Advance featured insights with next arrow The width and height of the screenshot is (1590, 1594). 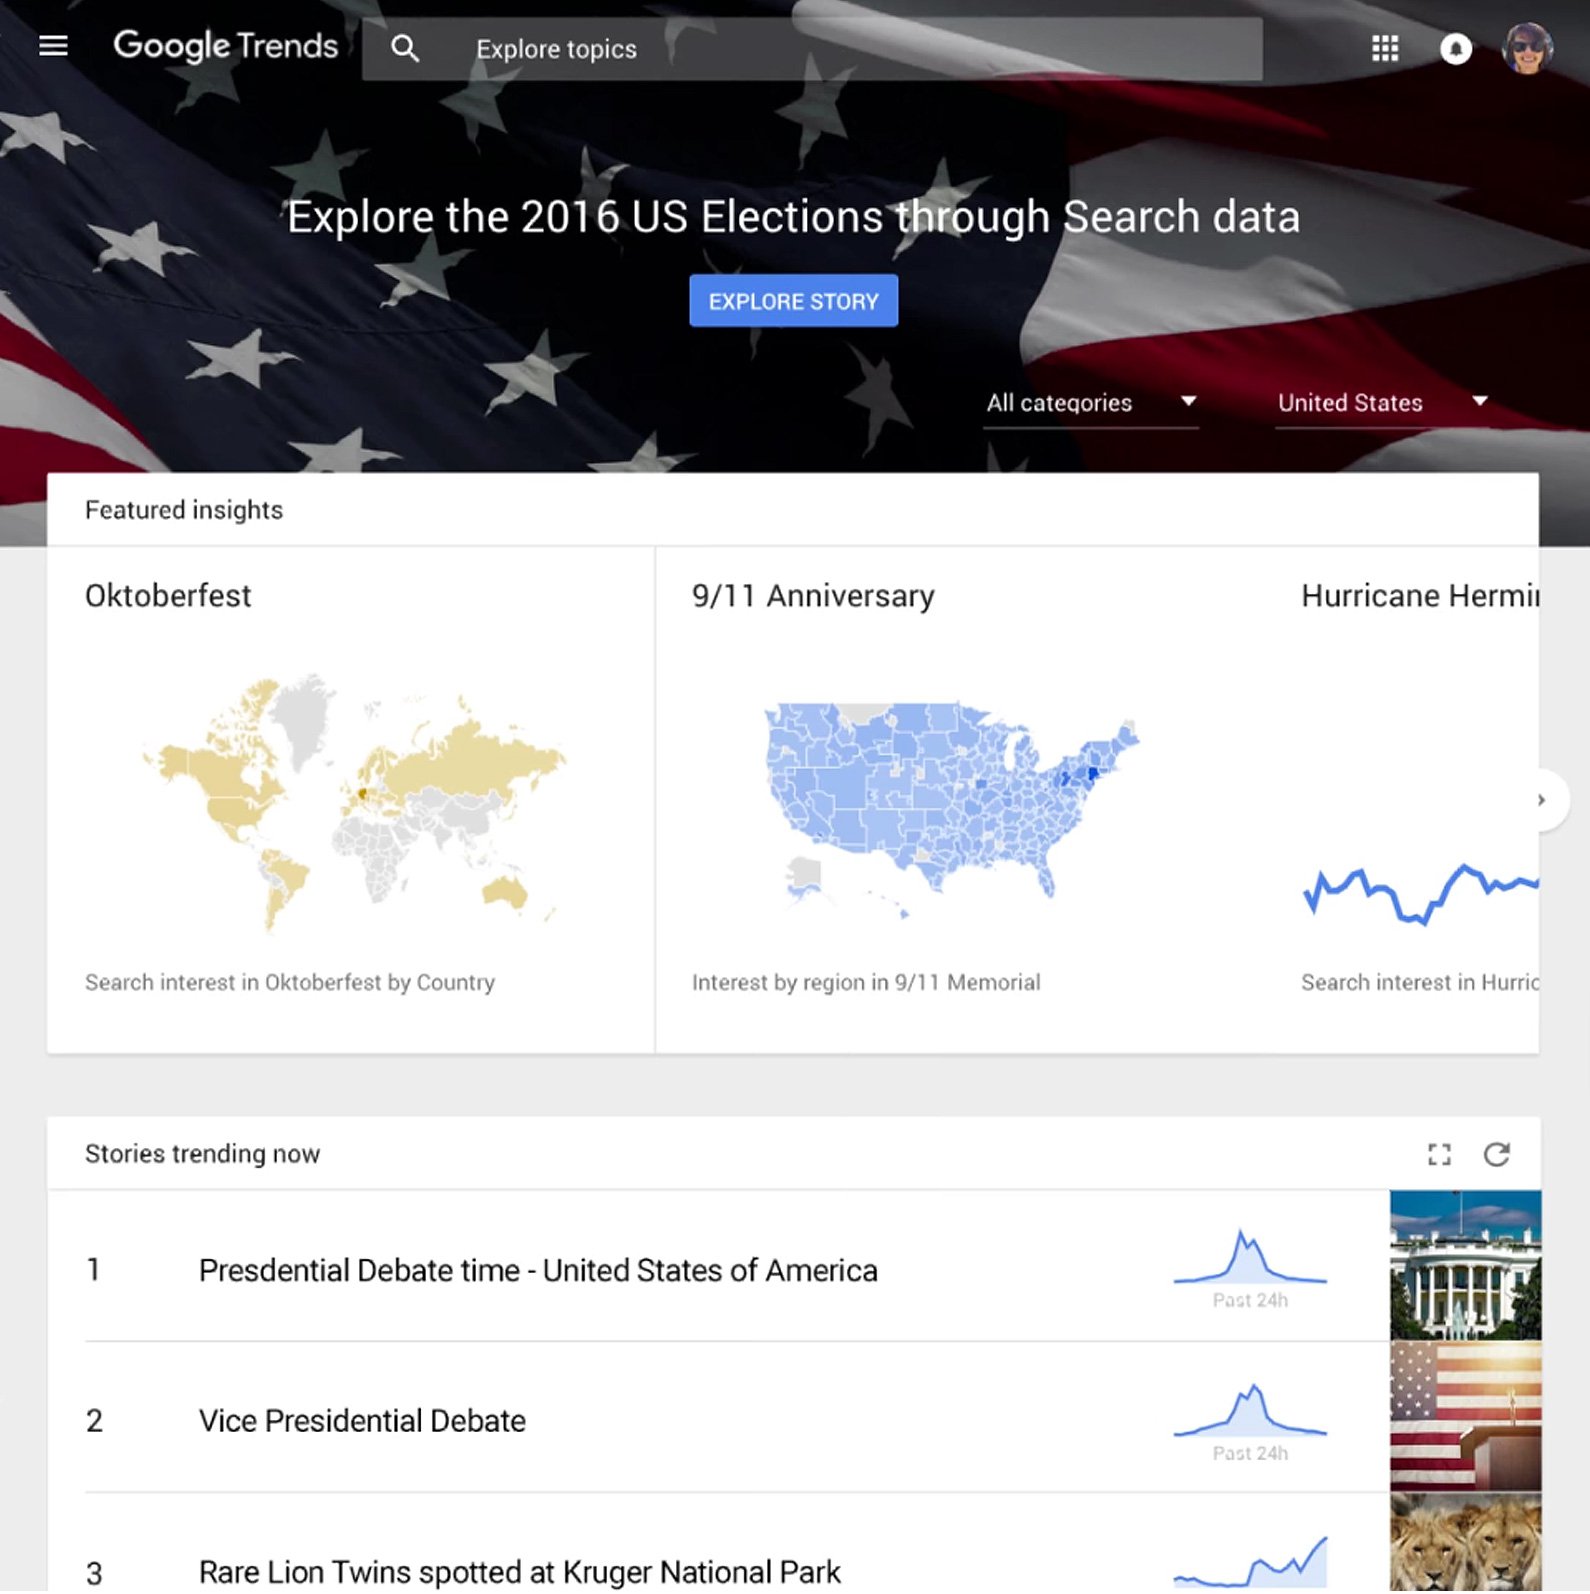1541,800
